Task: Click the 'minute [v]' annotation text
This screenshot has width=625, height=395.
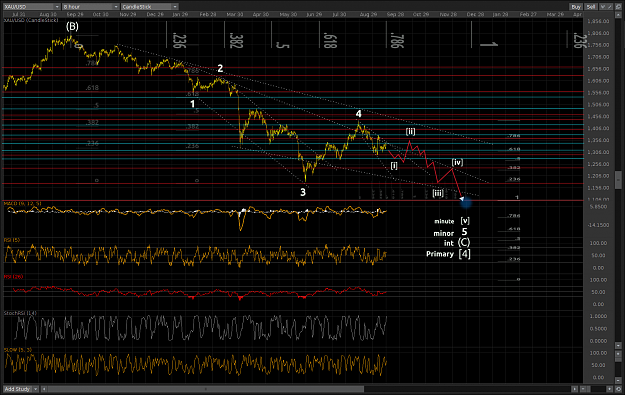Action: tap(452, 221)
